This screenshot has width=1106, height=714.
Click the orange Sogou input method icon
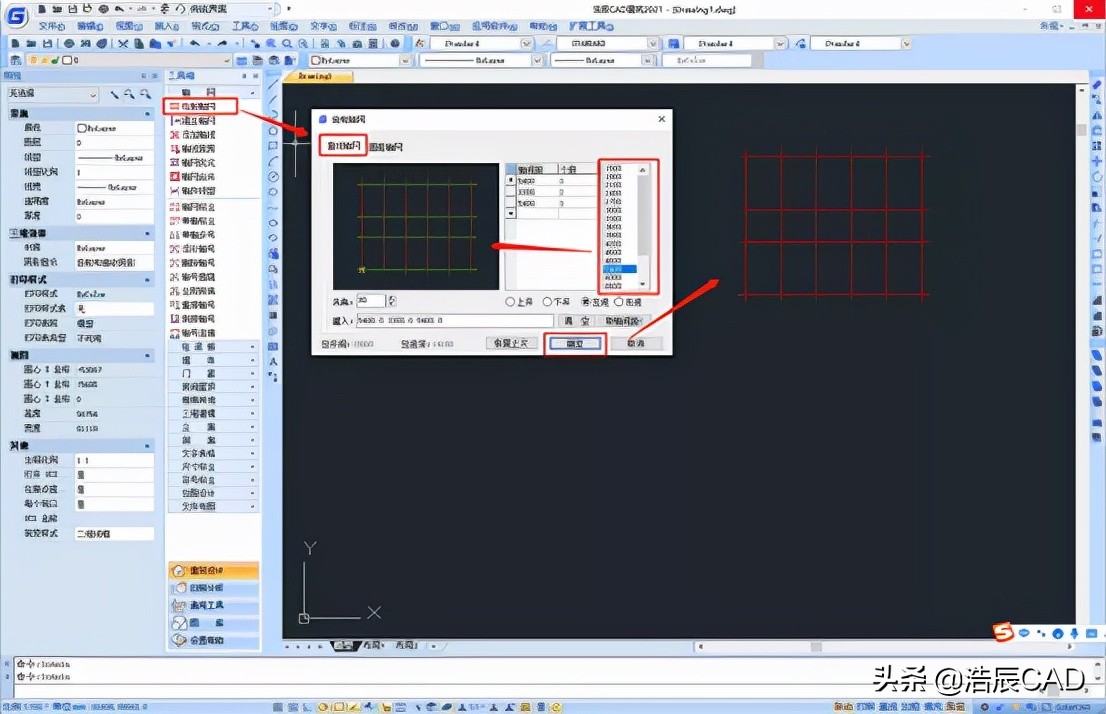point(1003,631)
